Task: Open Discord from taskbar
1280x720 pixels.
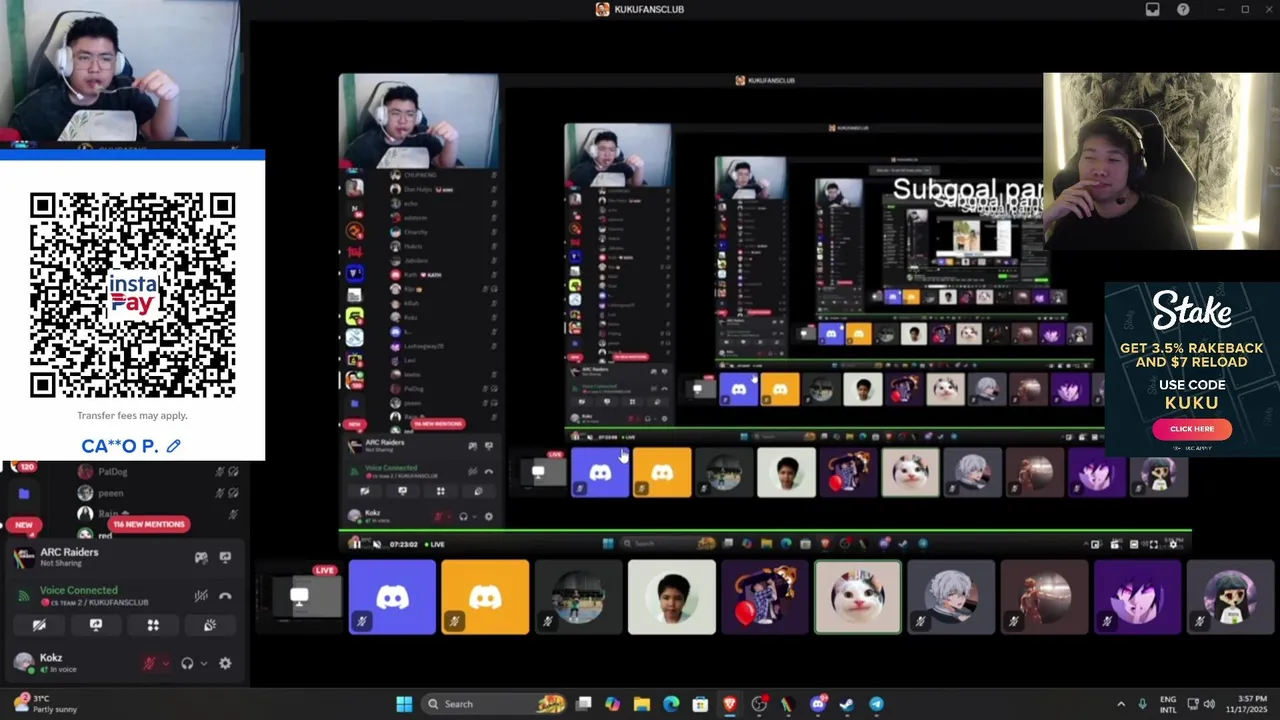Action: click(x=818, y=704)
